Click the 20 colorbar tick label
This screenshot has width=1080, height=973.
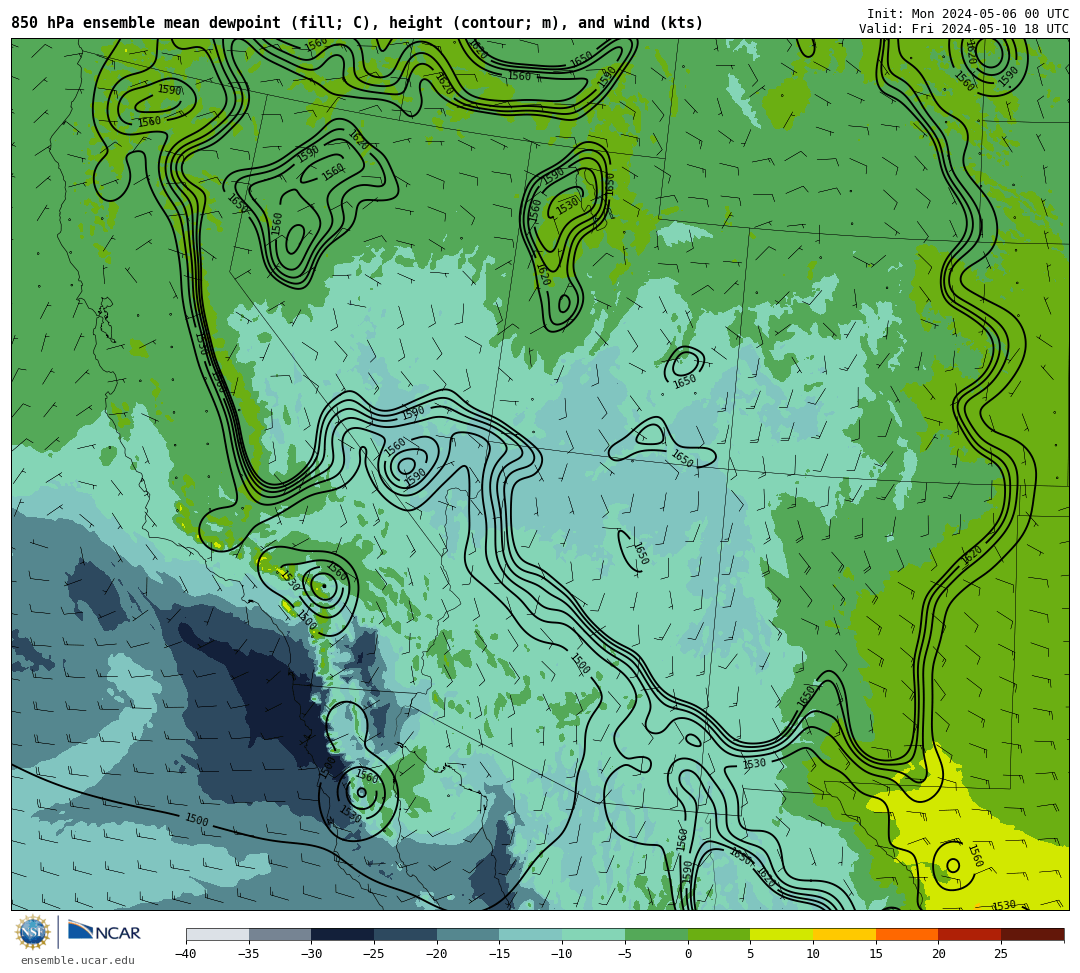(938, 954)
